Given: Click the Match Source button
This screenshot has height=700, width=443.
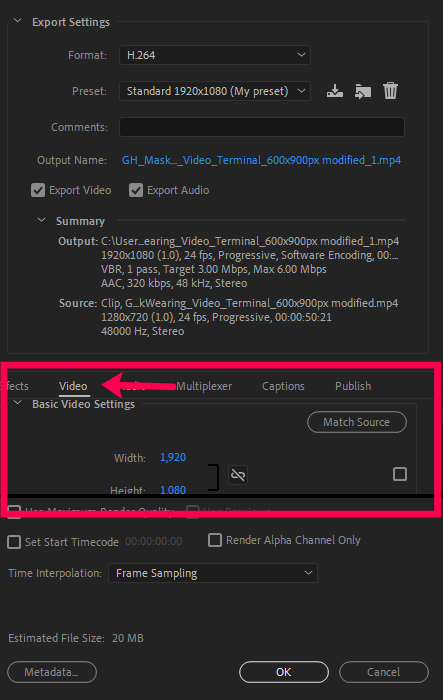Looking at the screenshot, I should coord(357,422).
